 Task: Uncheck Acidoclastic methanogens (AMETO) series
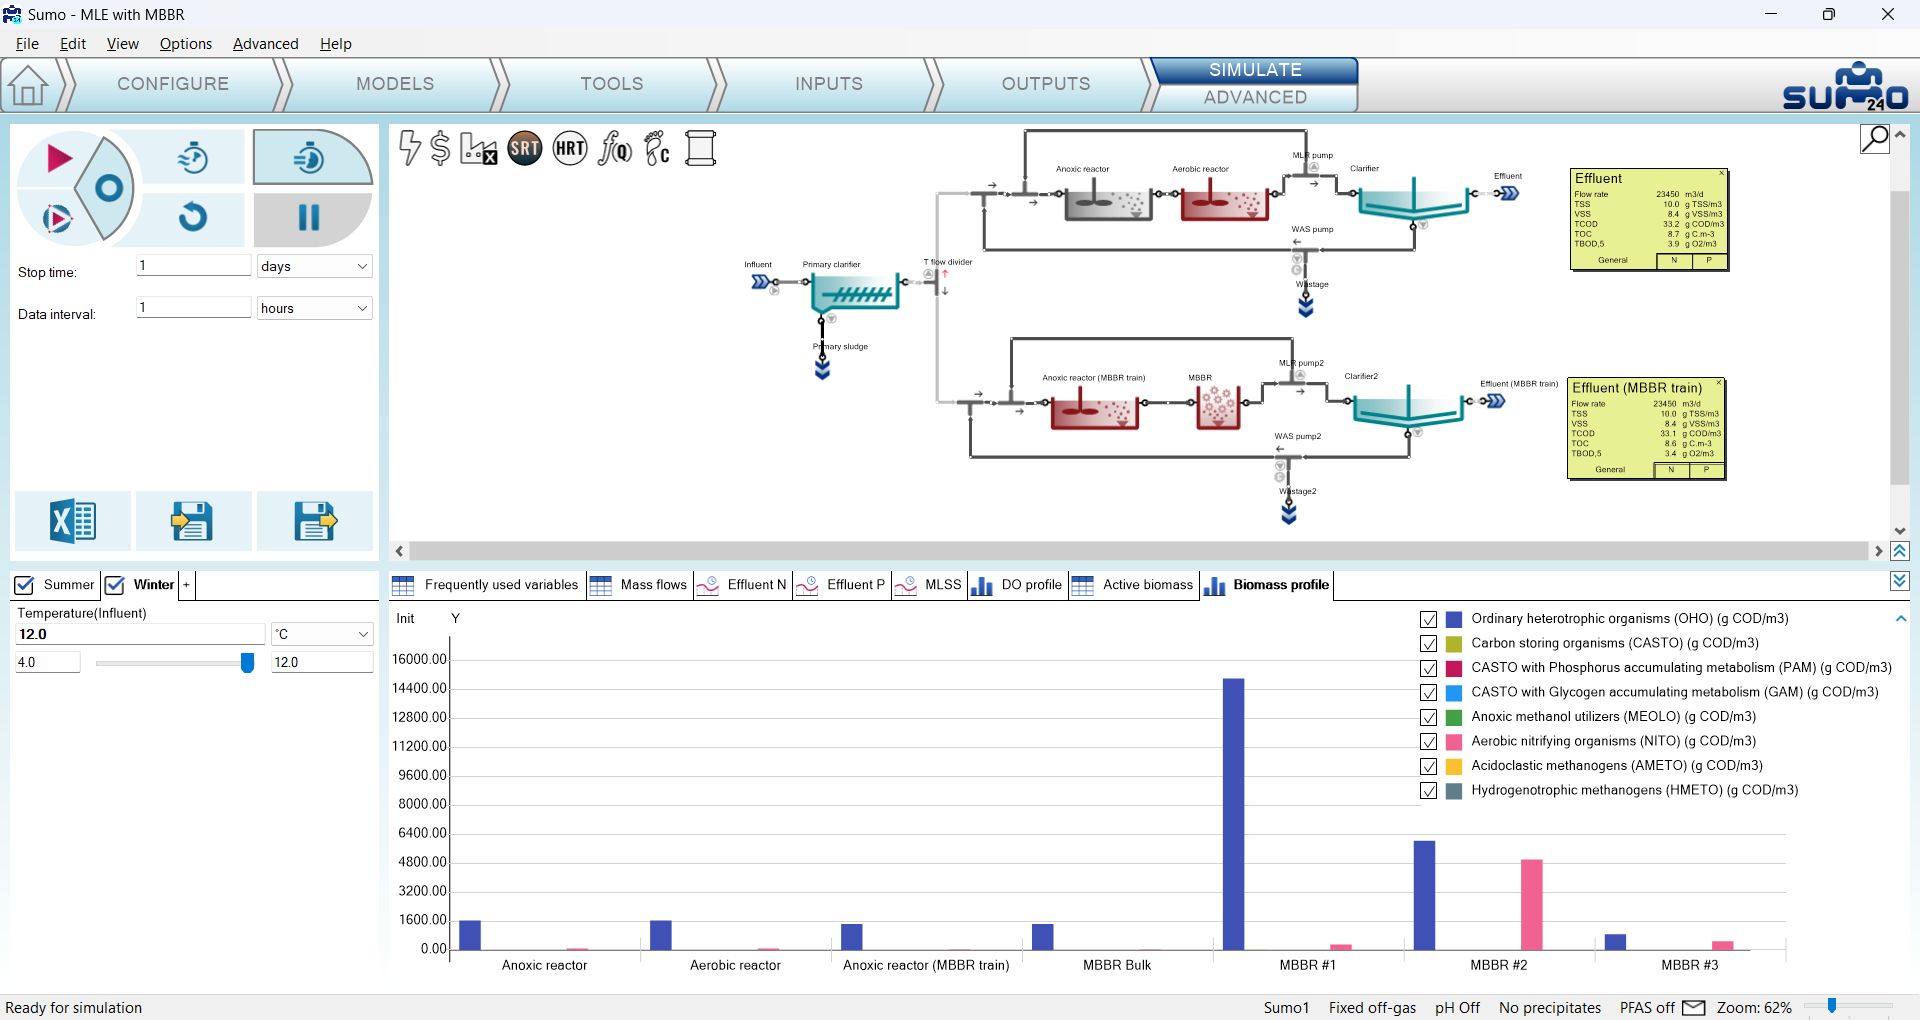click(1428, 766)
